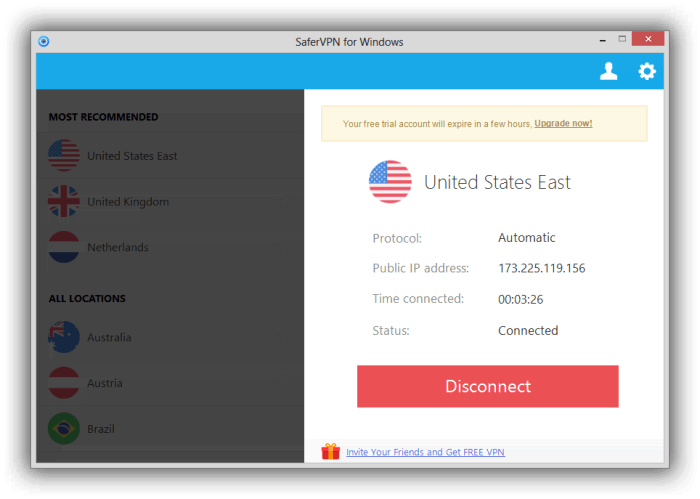Click the free trial expiry notice text
This screenshot has height=499, width=700.
(438, 124)
